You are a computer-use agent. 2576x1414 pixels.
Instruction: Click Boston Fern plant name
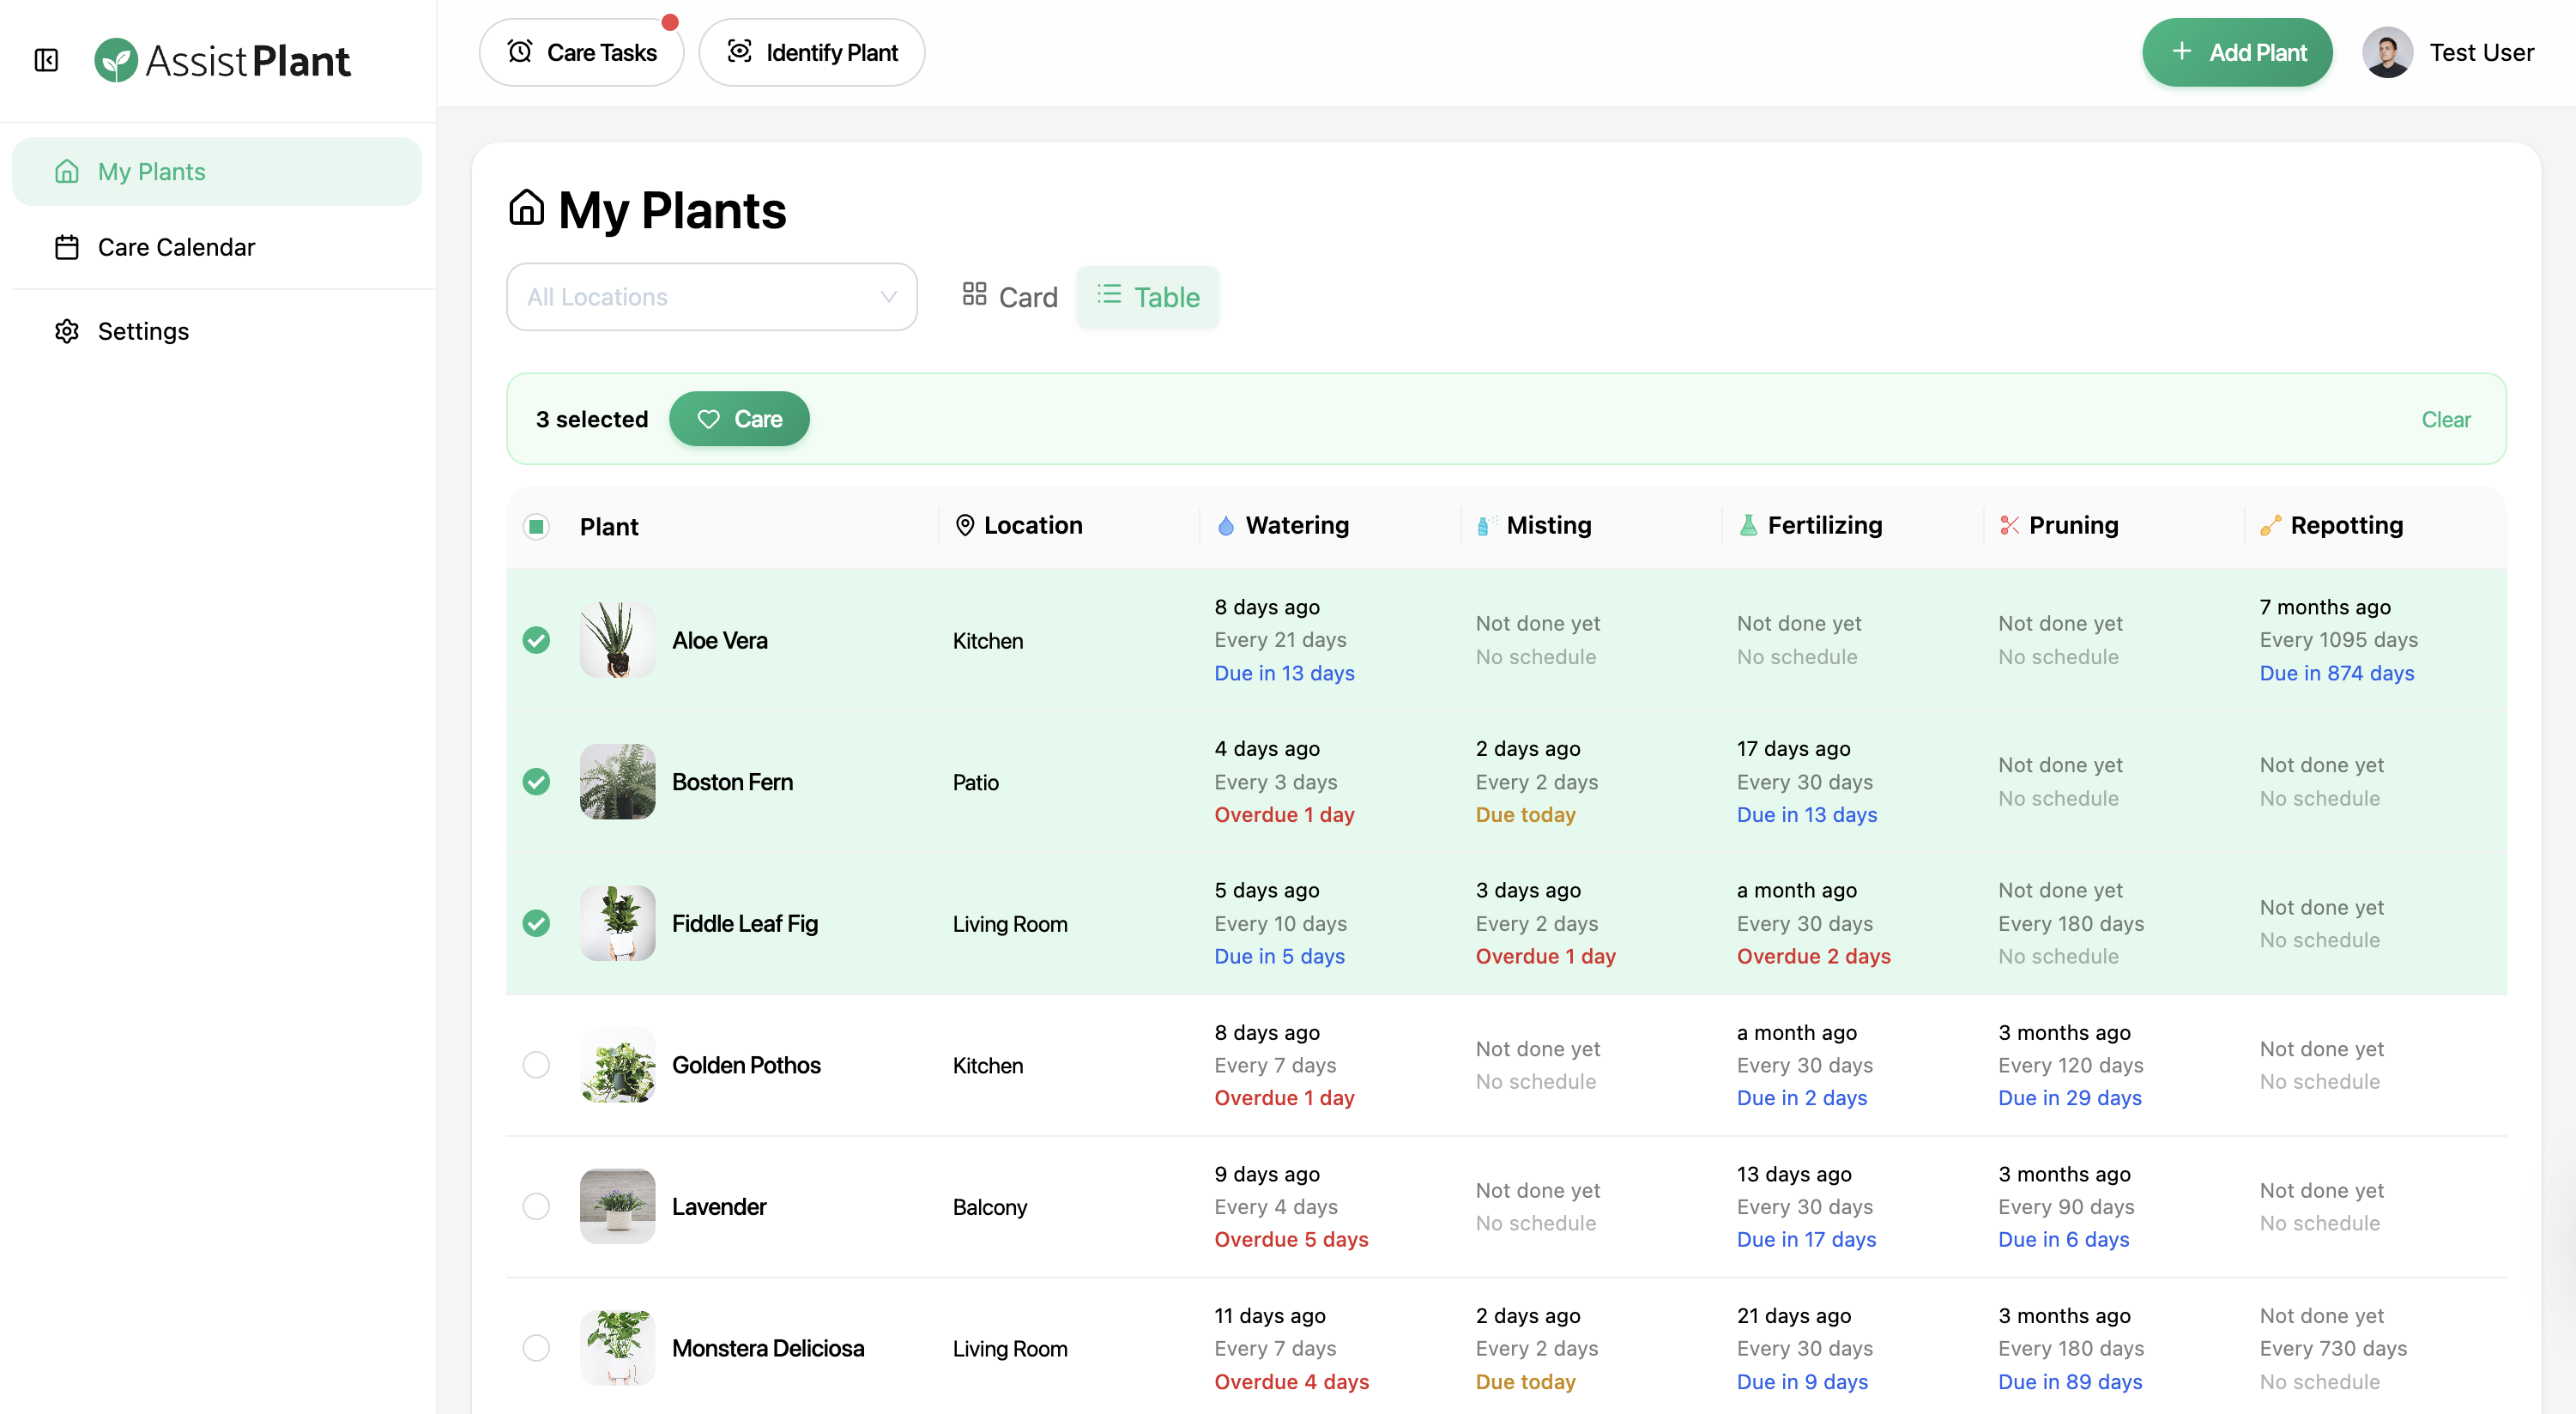click(x=732, y=782)
